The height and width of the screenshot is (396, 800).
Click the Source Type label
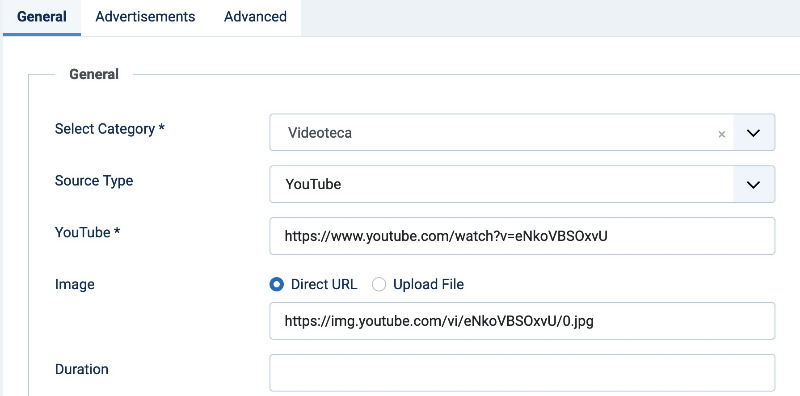click(94, 181)
